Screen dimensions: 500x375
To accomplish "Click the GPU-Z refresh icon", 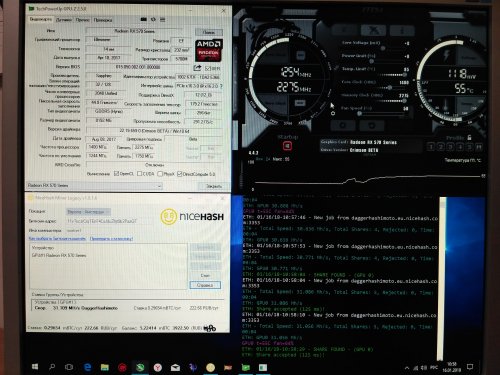I will pyautogui.click(x=153, y=20).
